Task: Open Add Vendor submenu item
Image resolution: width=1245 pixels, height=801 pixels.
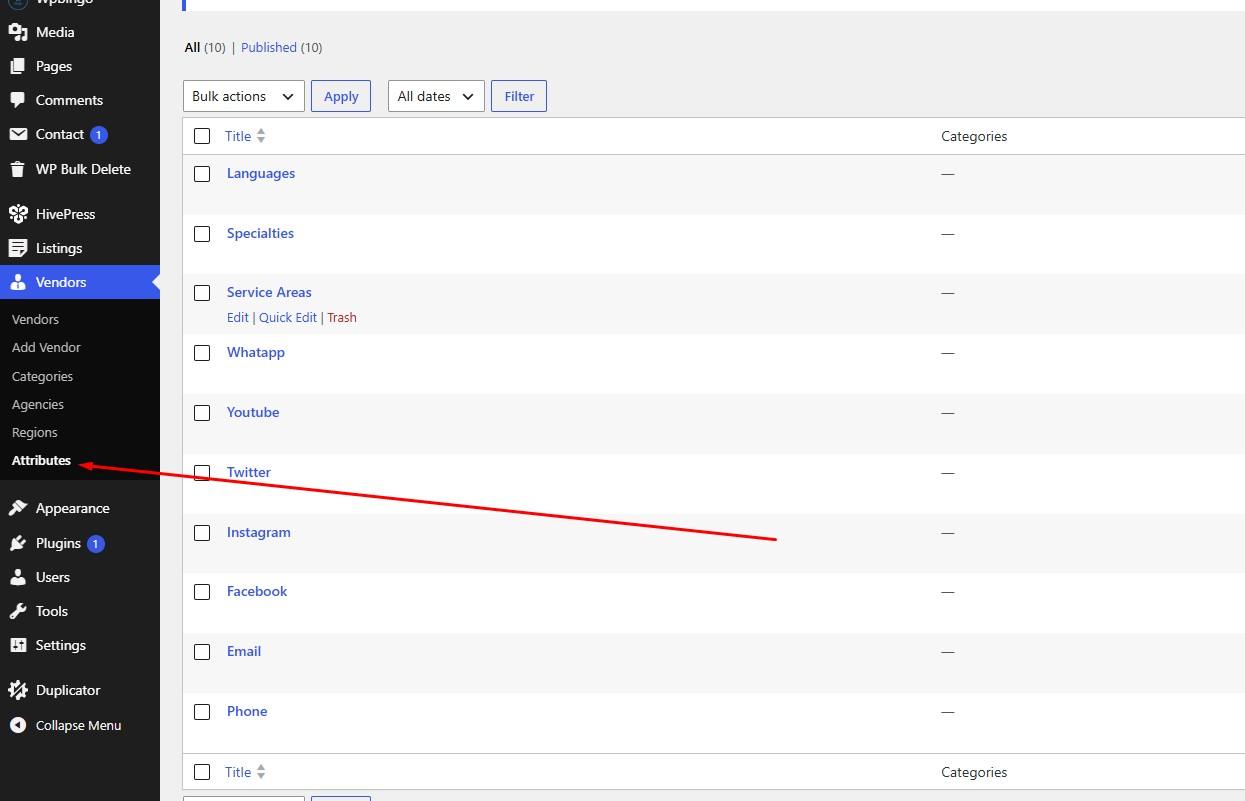Action: pyautogui.click(x=46, y=347)
